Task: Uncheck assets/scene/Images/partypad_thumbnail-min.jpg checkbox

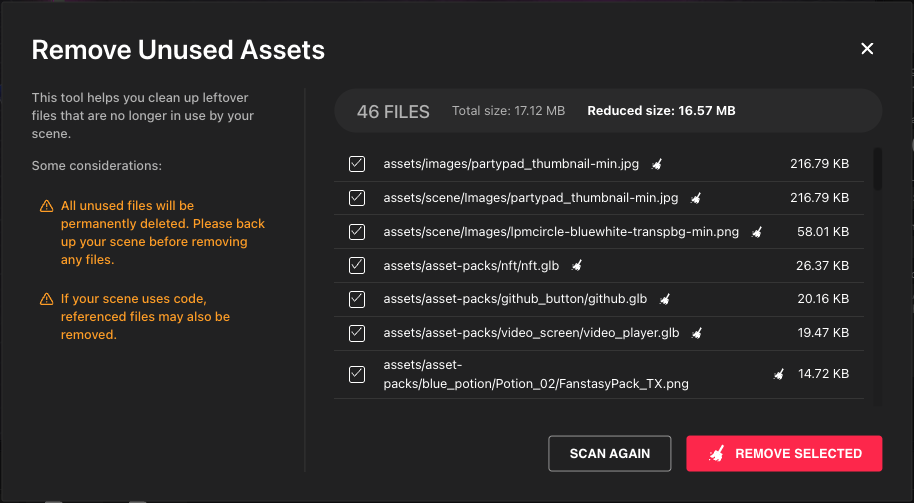Action: pos(357,198)
